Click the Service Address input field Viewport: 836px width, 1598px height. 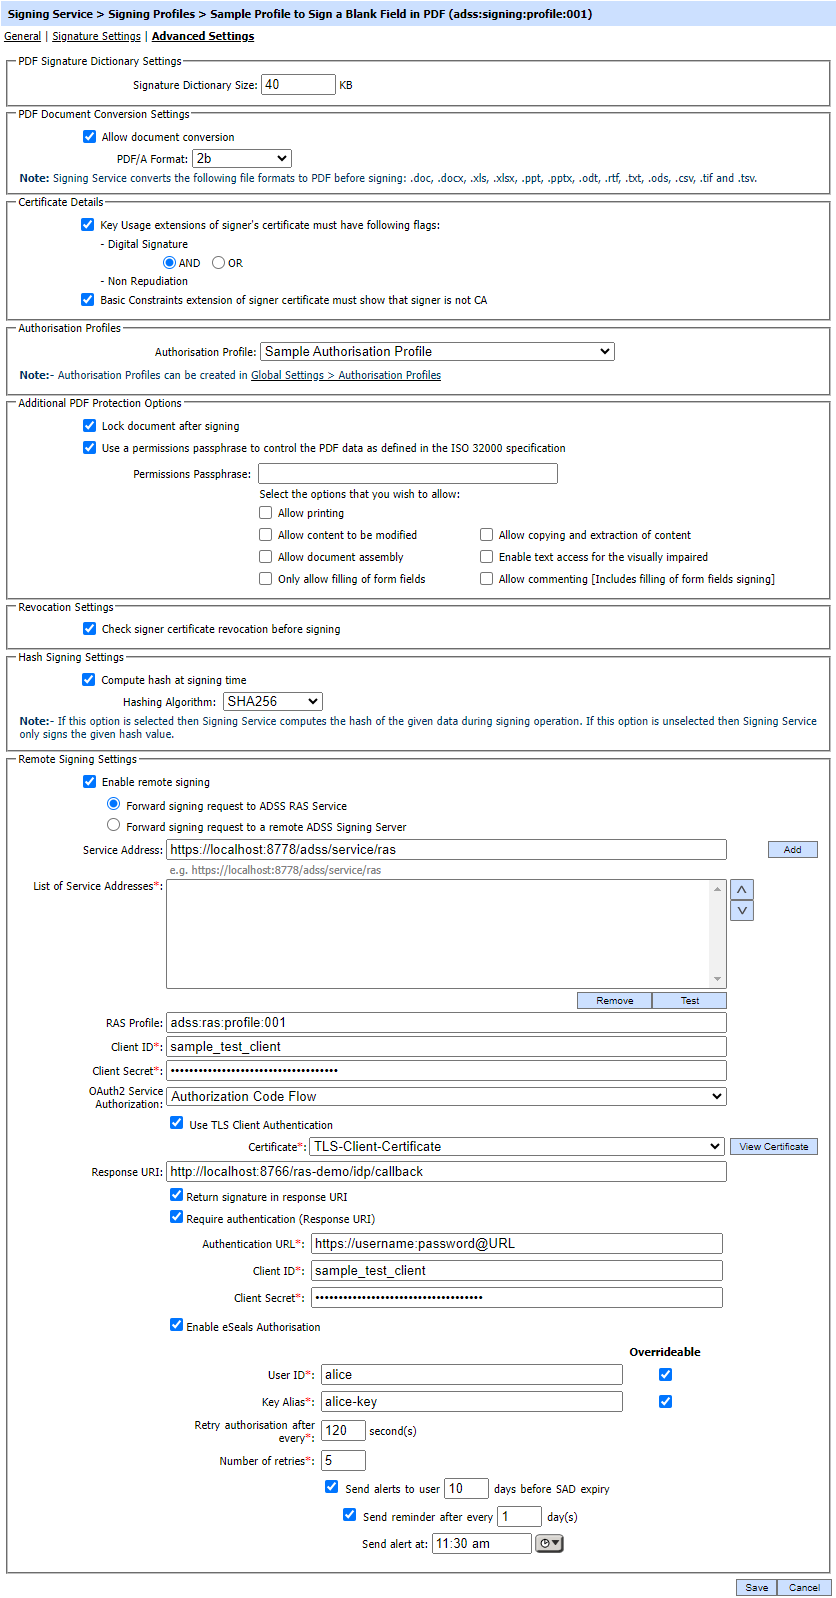pyautogui.click(x=446, y=849)
